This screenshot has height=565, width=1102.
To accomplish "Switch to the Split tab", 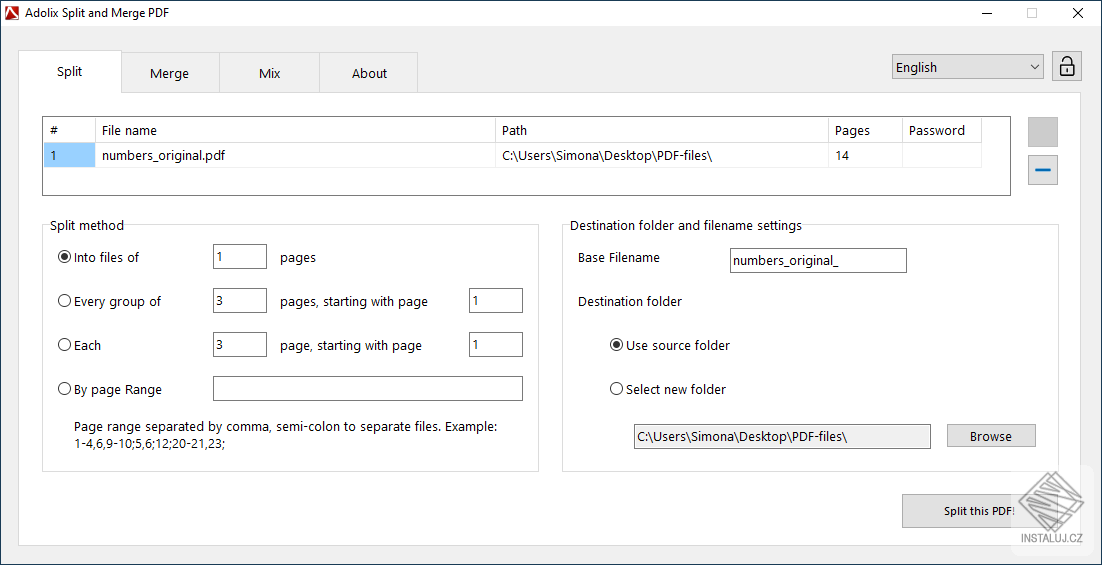I will pos(70,72).
